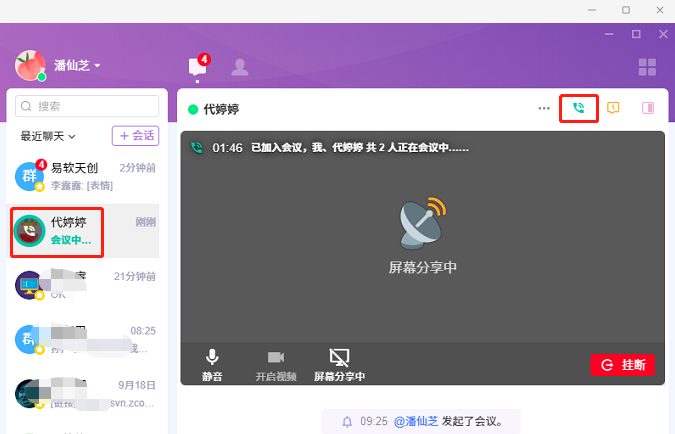This screenshot has width=675, height=434.
Task: Open the 潘仙芝 user name dropdown
Action: point(77,65)
